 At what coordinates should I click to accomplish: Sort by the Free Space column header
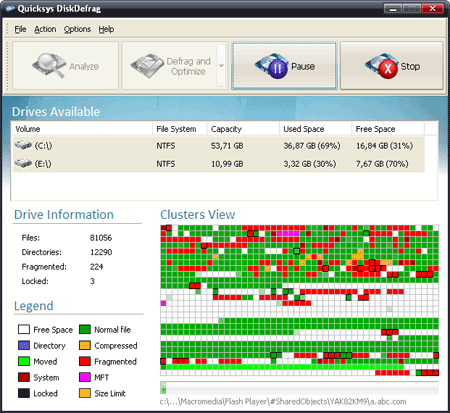[x=388, y=129]
